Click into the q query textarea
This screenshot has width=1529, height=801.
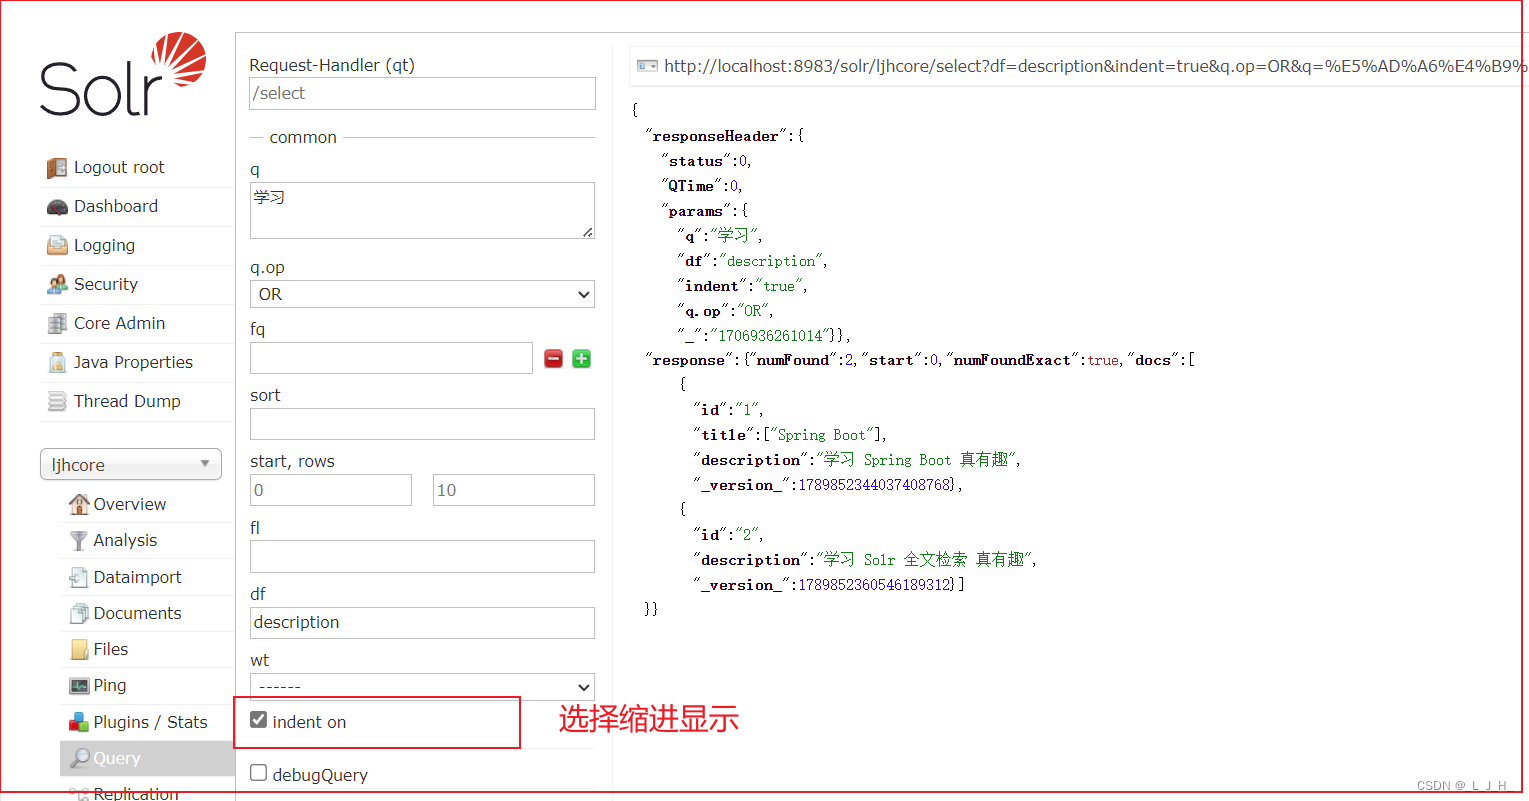point(422,210)
